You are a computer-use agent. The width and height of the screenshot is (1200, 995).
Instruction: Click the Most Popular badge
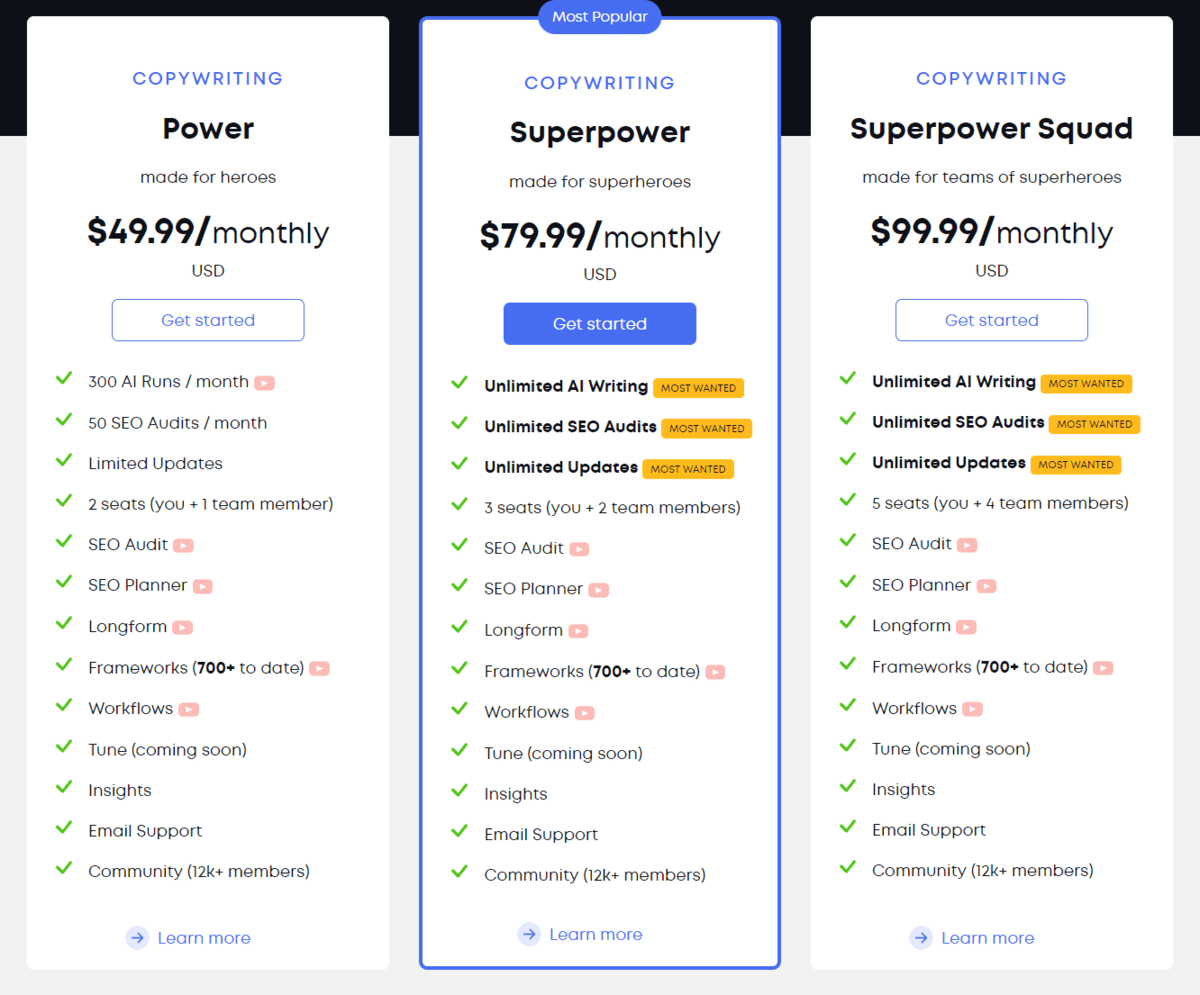(599, 16)
